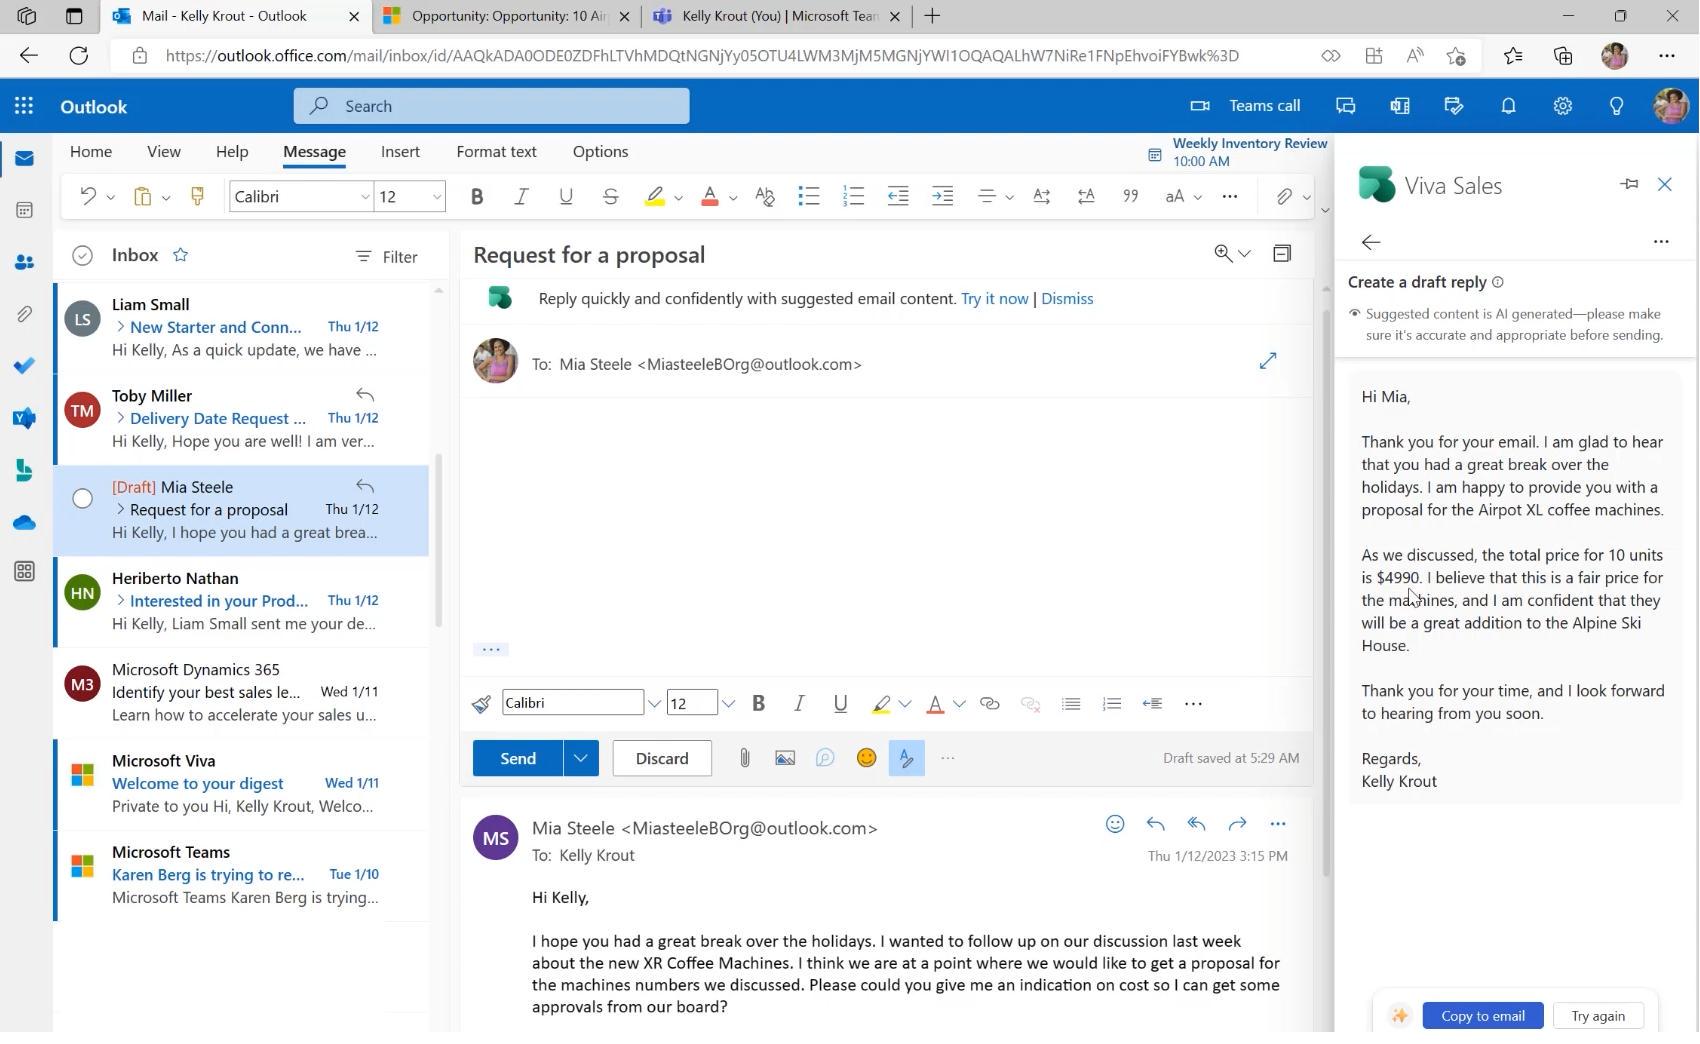1700x1044 pixels.
Task: Expand the Delivery Date Request conversation
Action: click(120, 418)
